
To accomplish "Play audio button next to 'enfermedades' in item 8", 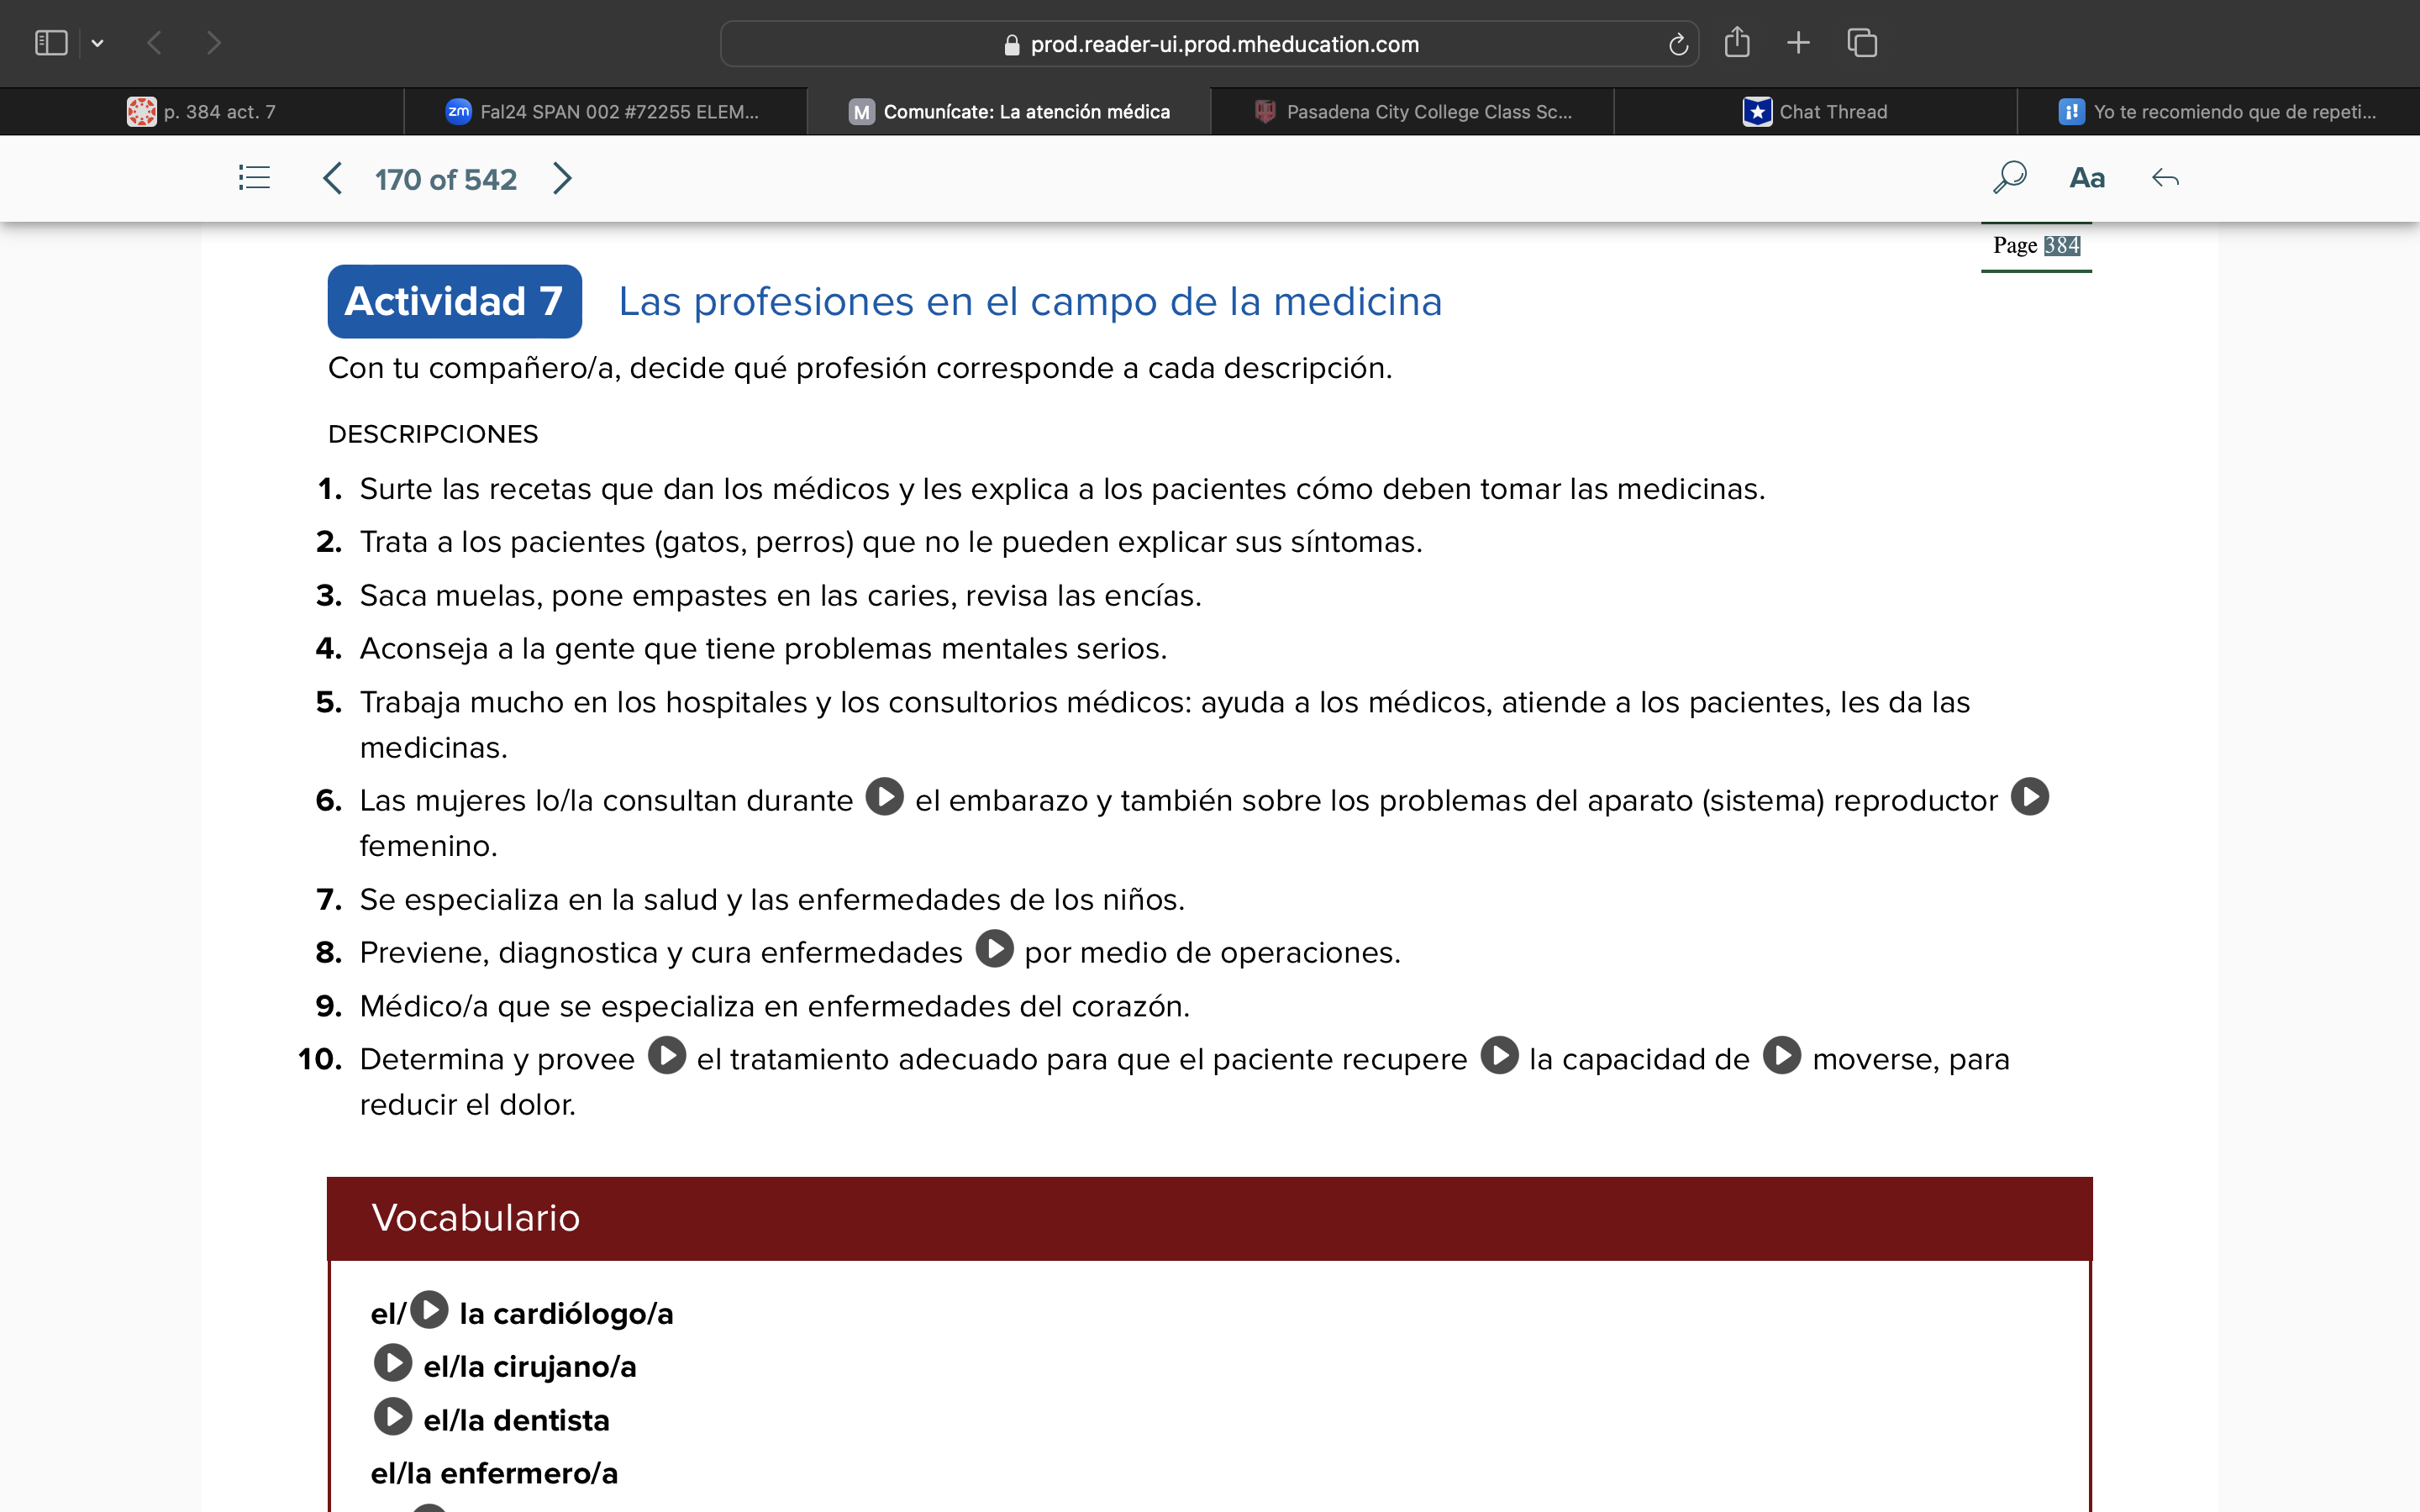I will point(994,949).
